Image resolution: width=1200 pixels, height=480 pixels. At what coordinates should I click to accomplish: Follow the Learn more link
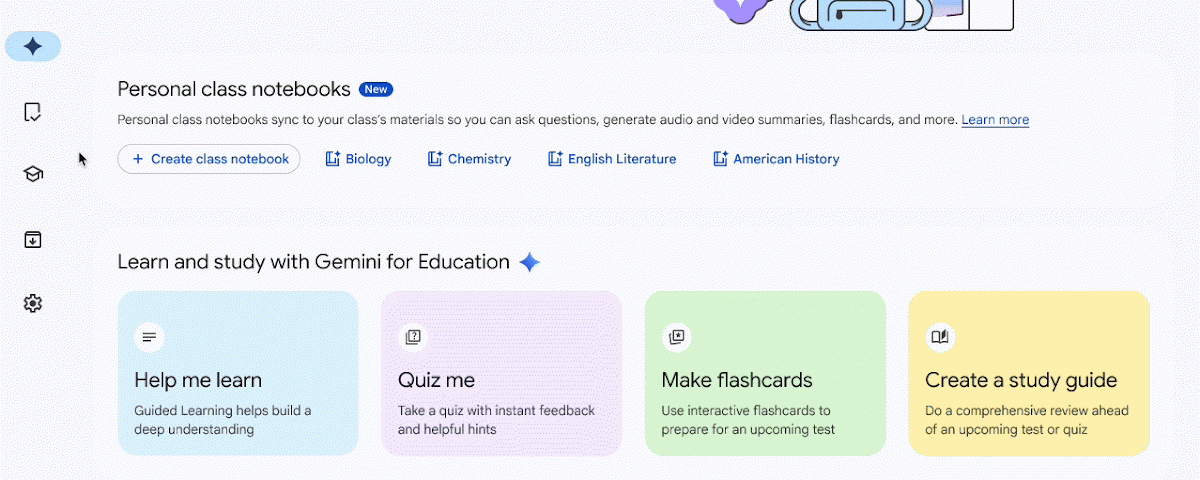tap(995, 120)
